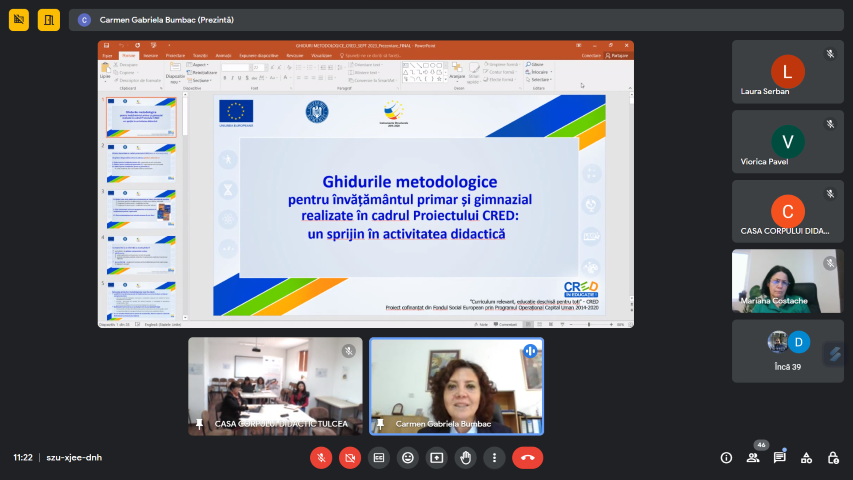Viewport: 853px width, 480px height.
Task: Open the chat panel icon
Action: (779, 457)
